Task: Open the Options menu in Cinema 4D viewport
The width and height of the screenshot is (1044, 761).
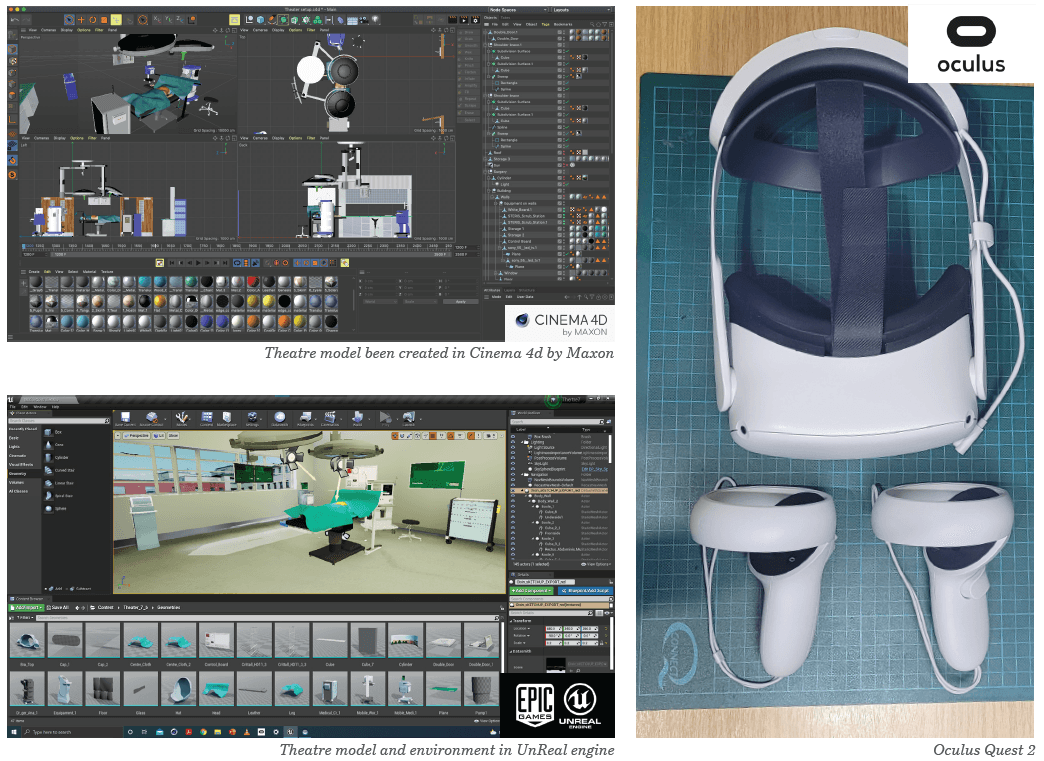Action: pyautogui.click(x=83, y=30)
